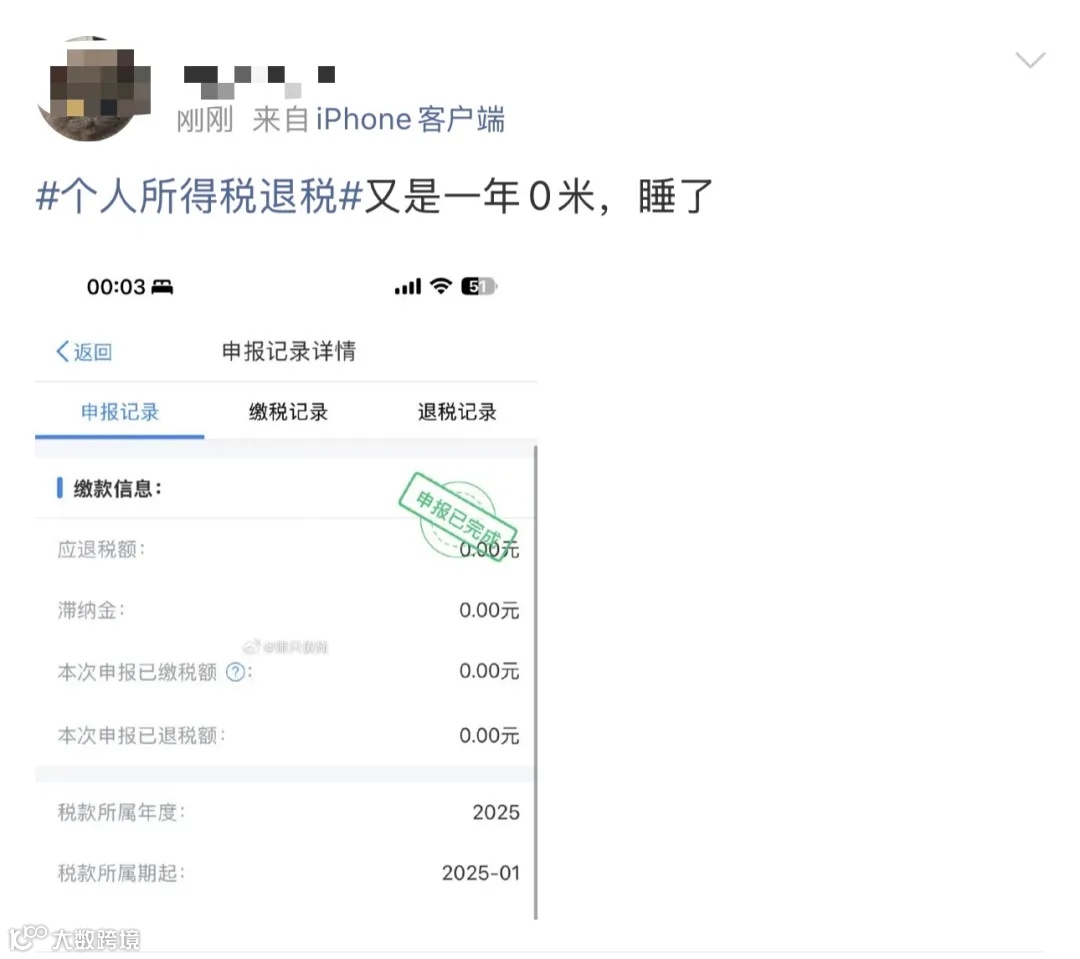Click the vertical scrollbar beside the records
The width and height of the screenshot is (1080, 959).
coord(535,682)
